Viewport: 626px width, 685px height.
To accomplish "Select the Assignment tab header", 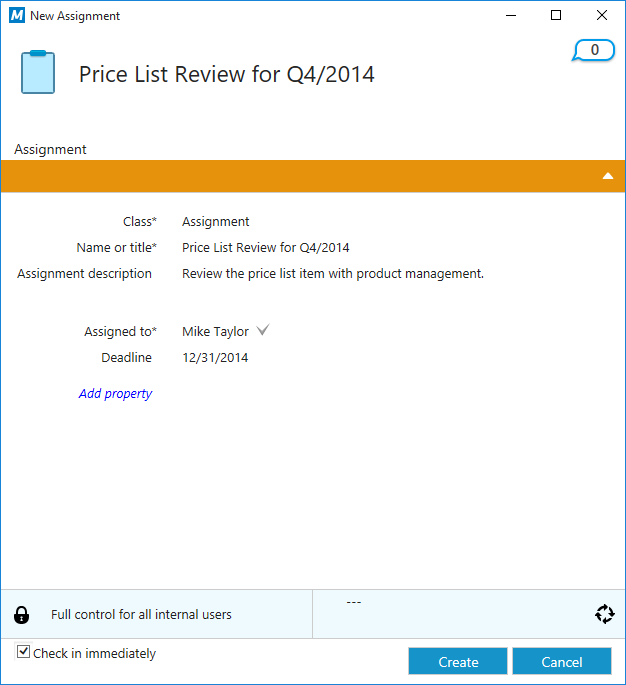I will (50, 149).
